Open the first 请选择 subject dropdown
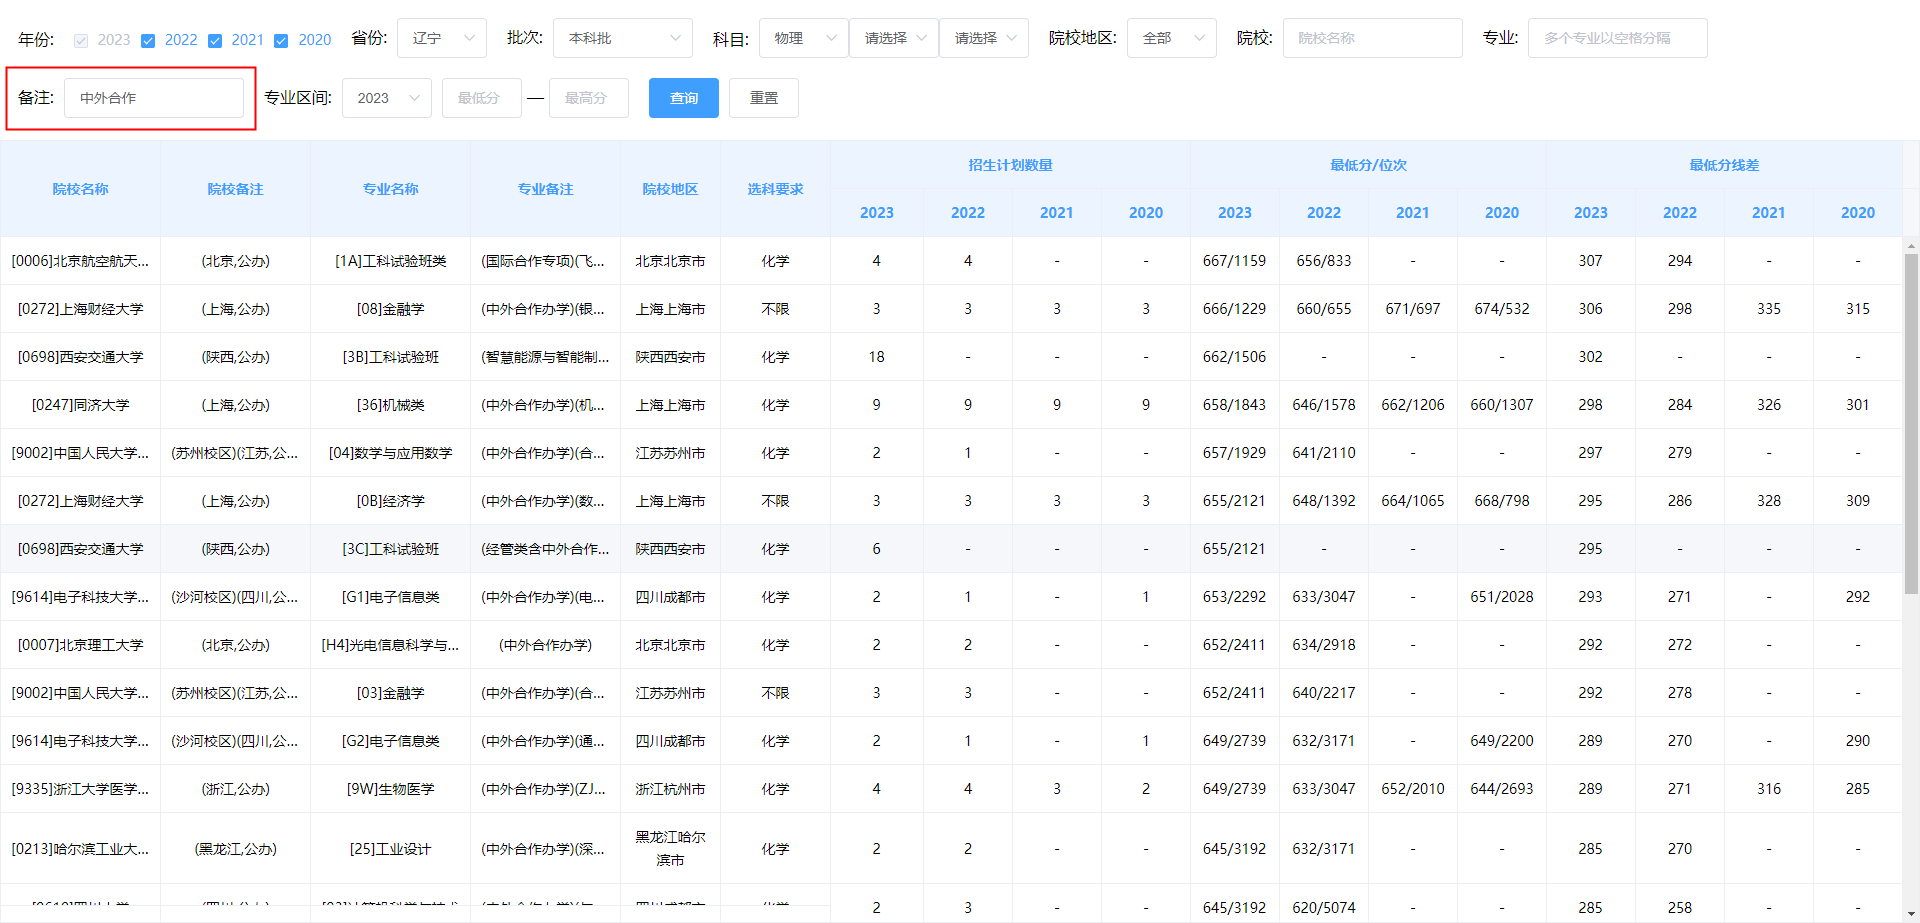The height and width of the screenshot is (923, 1920). pyautogui.click(x=893, y=37)
